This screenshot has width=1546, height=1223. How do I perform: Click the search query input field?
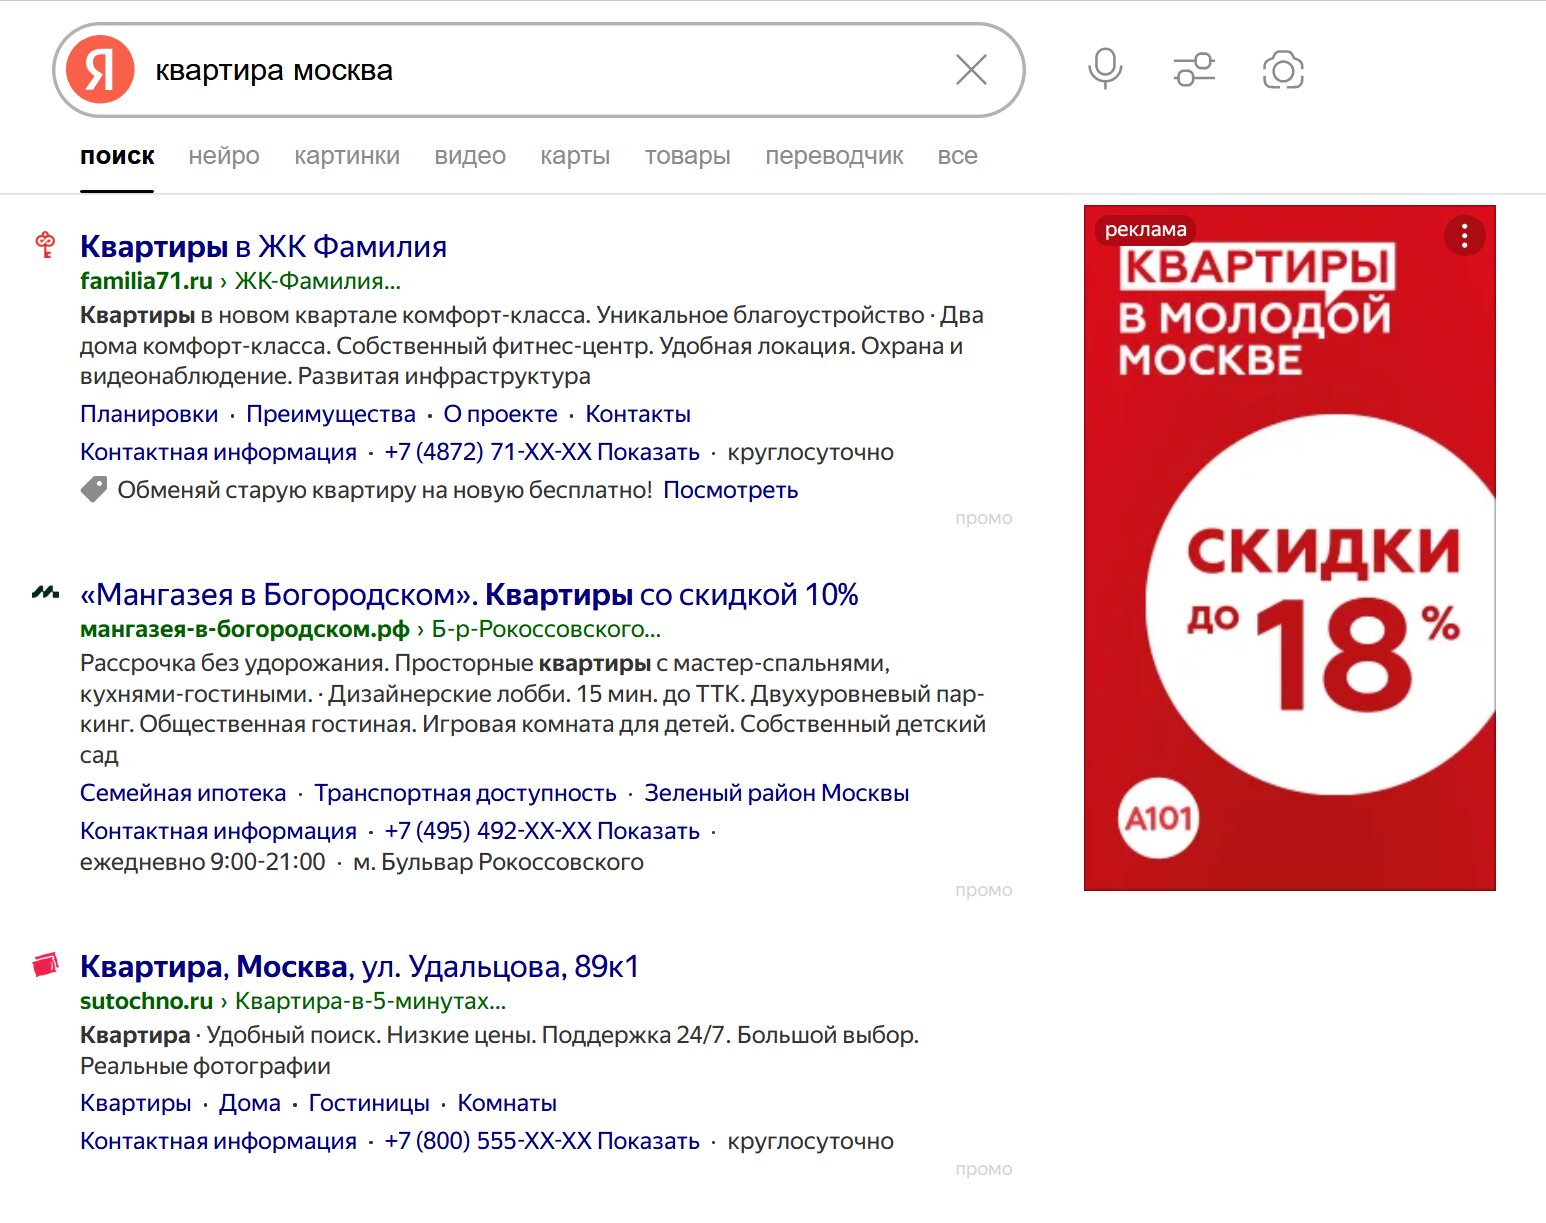(x=540, y=70)
